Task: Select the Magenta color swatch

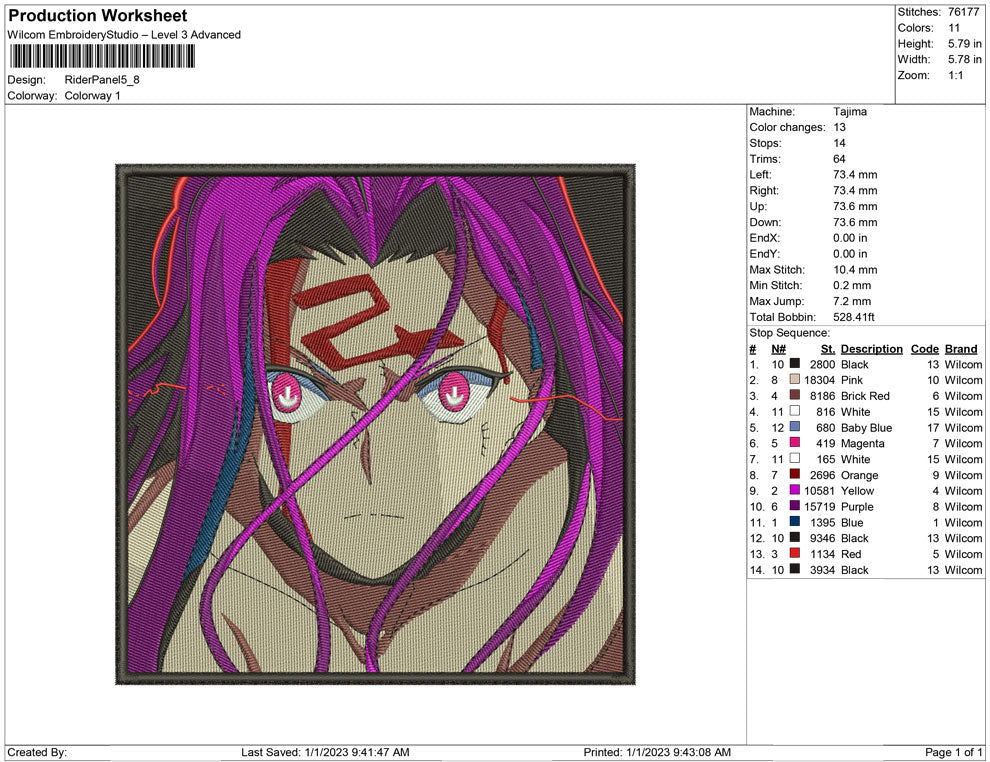Action: pos(795,443)
